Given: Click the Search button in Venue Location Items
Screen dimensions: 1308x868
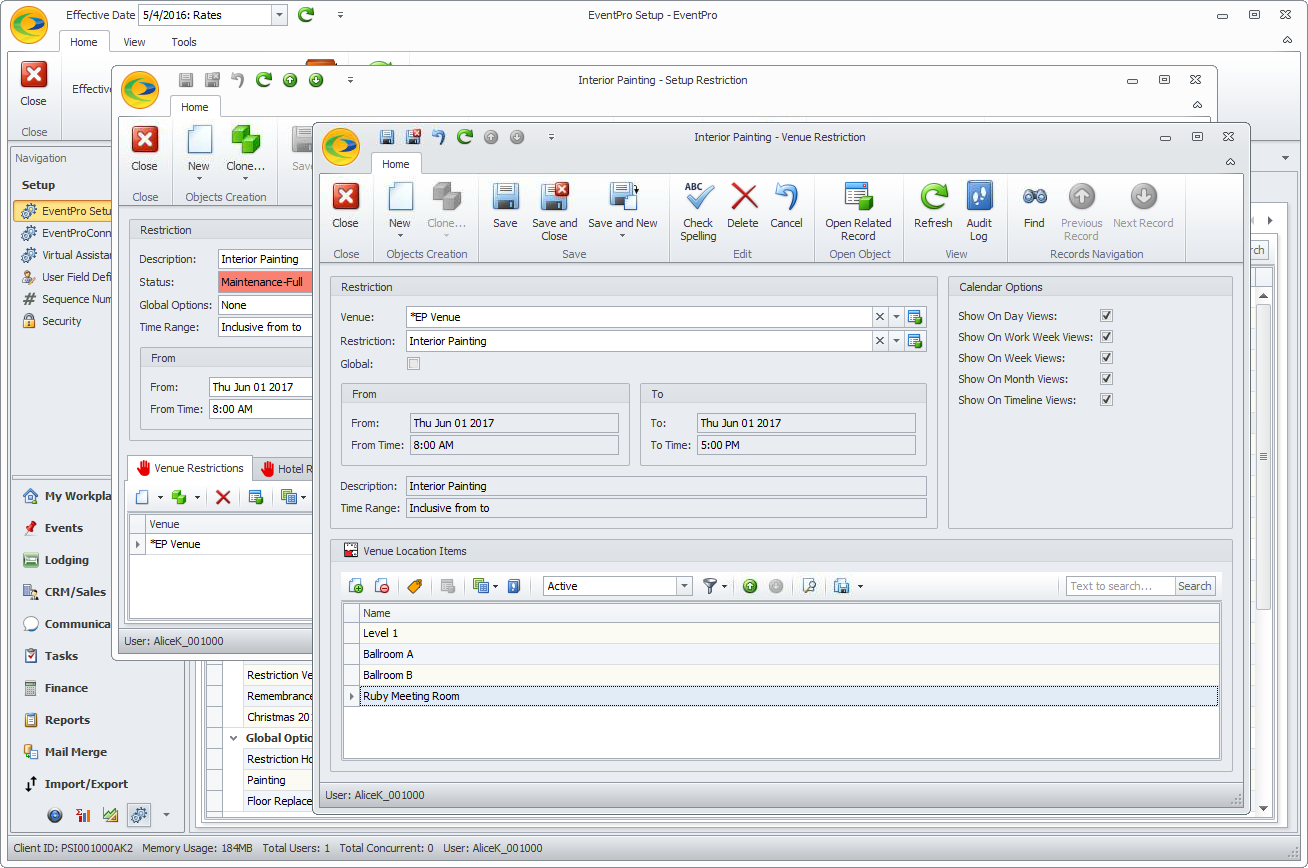Looking at the screenshot, I should point(1194,586).
